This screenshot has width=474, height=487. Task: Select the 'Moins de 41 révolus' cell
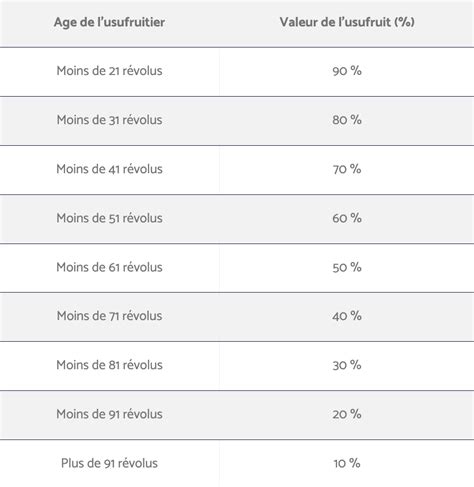coord(109,169)
